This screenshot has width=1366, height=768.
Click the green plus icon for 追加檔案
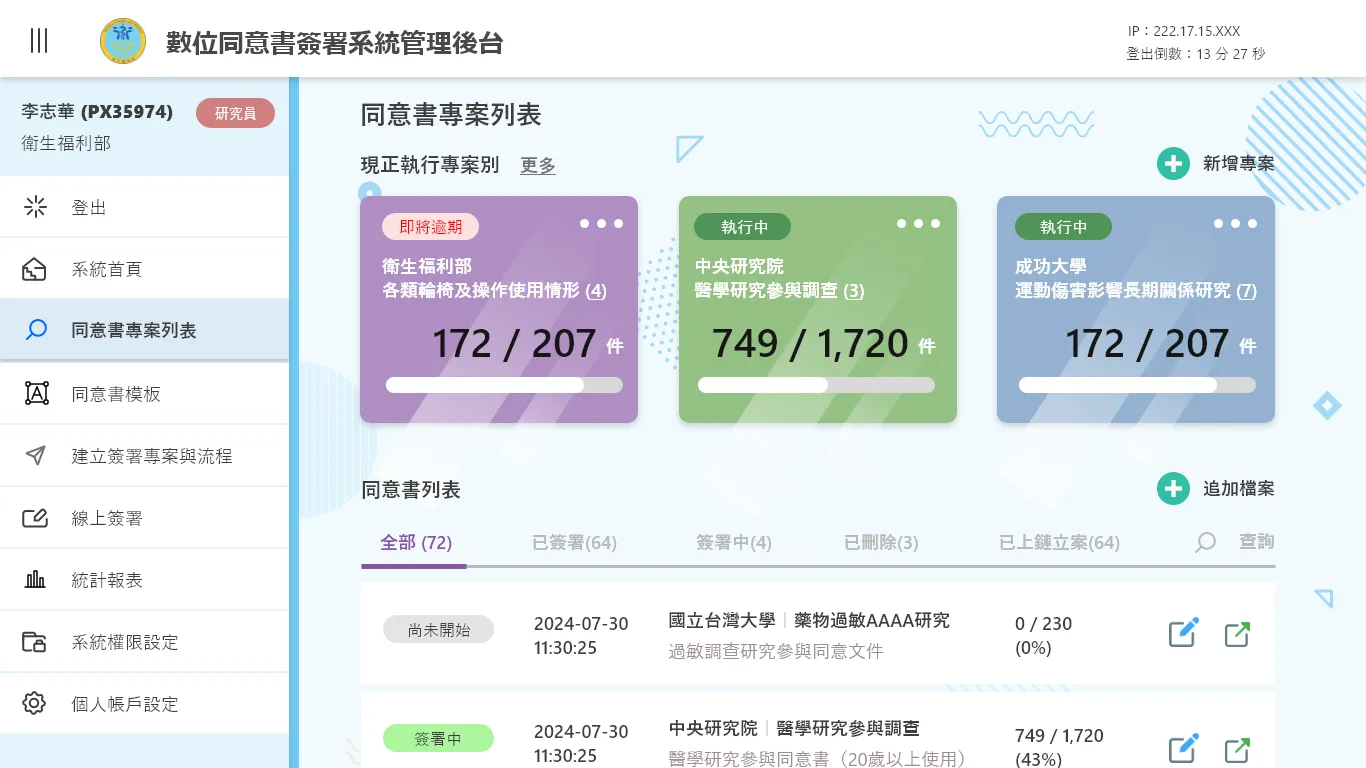(x=1173, y=488)
